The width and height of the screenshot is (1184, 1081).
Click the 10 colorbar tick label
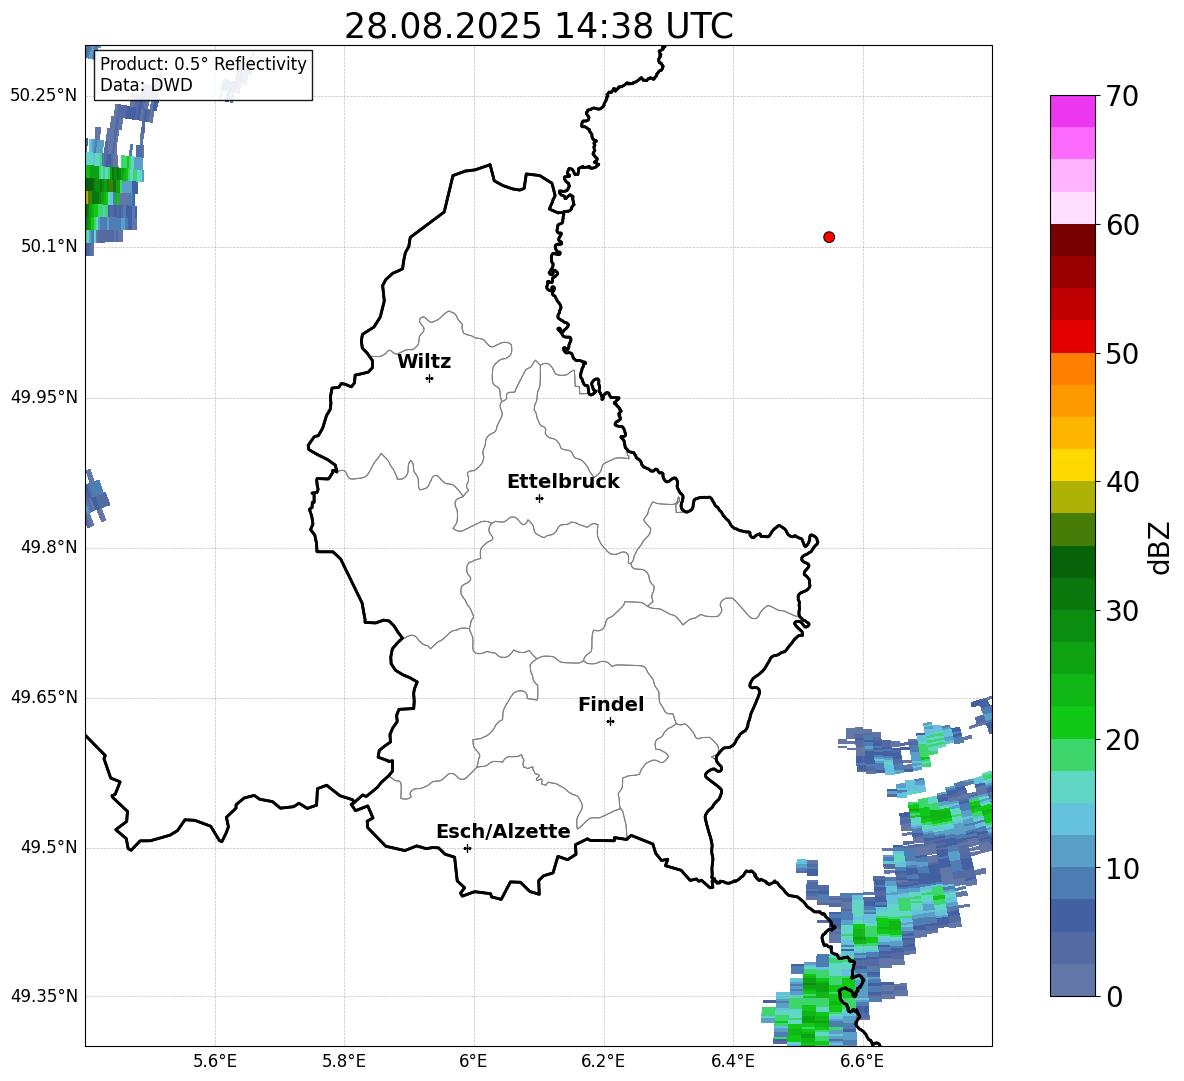coord(1122,868)
